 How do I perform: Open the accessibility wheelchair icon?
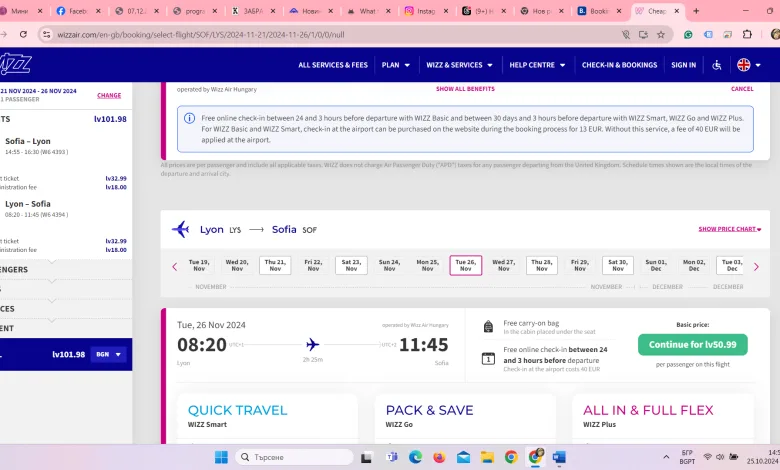coord(717,65)
